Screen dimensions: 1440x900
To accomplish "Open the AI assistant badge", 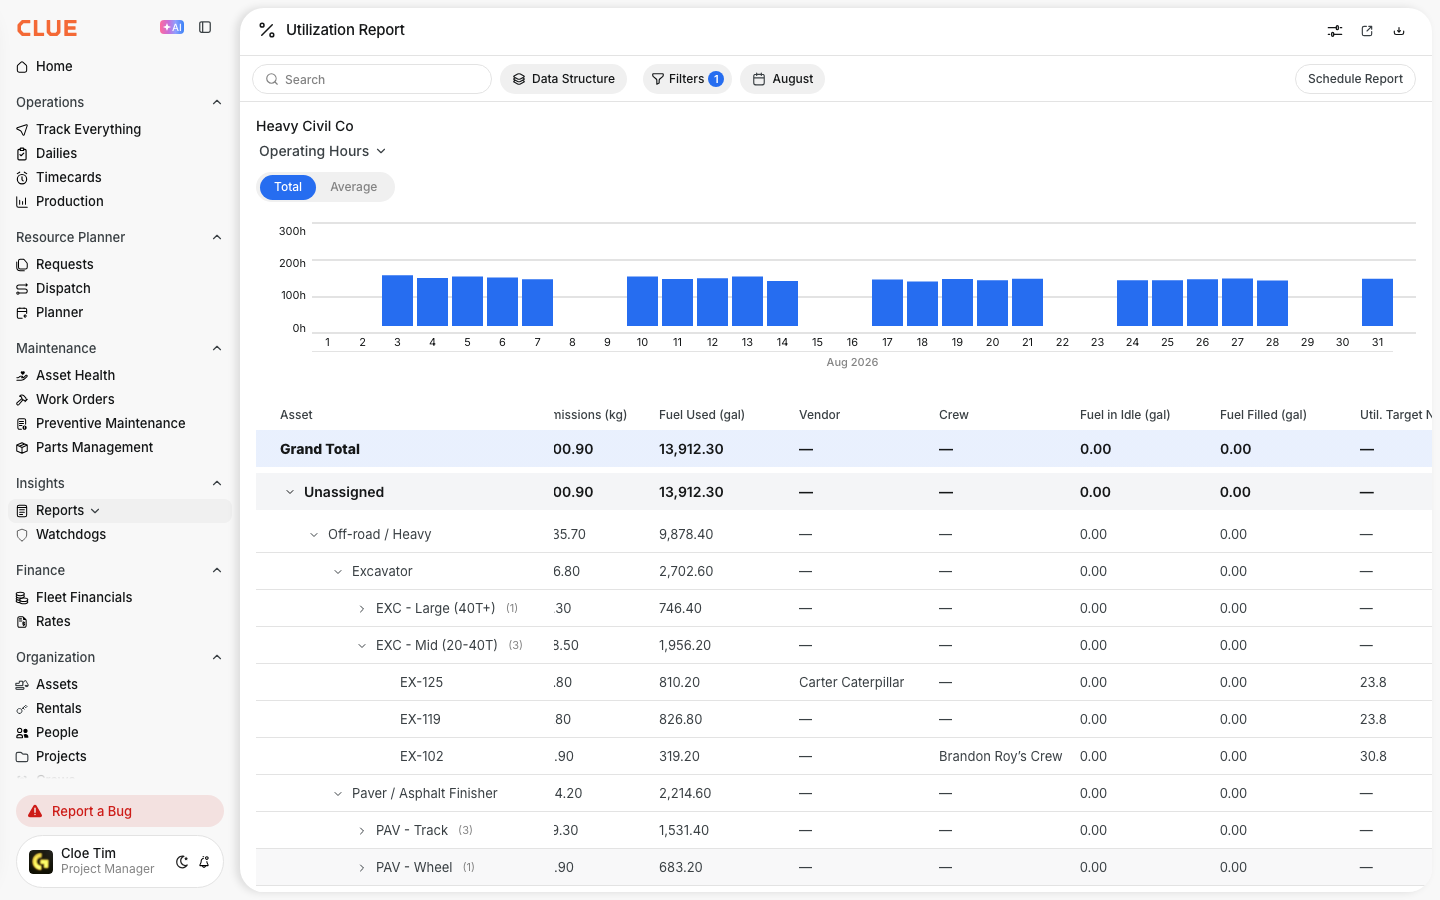I will pos(172,28).
